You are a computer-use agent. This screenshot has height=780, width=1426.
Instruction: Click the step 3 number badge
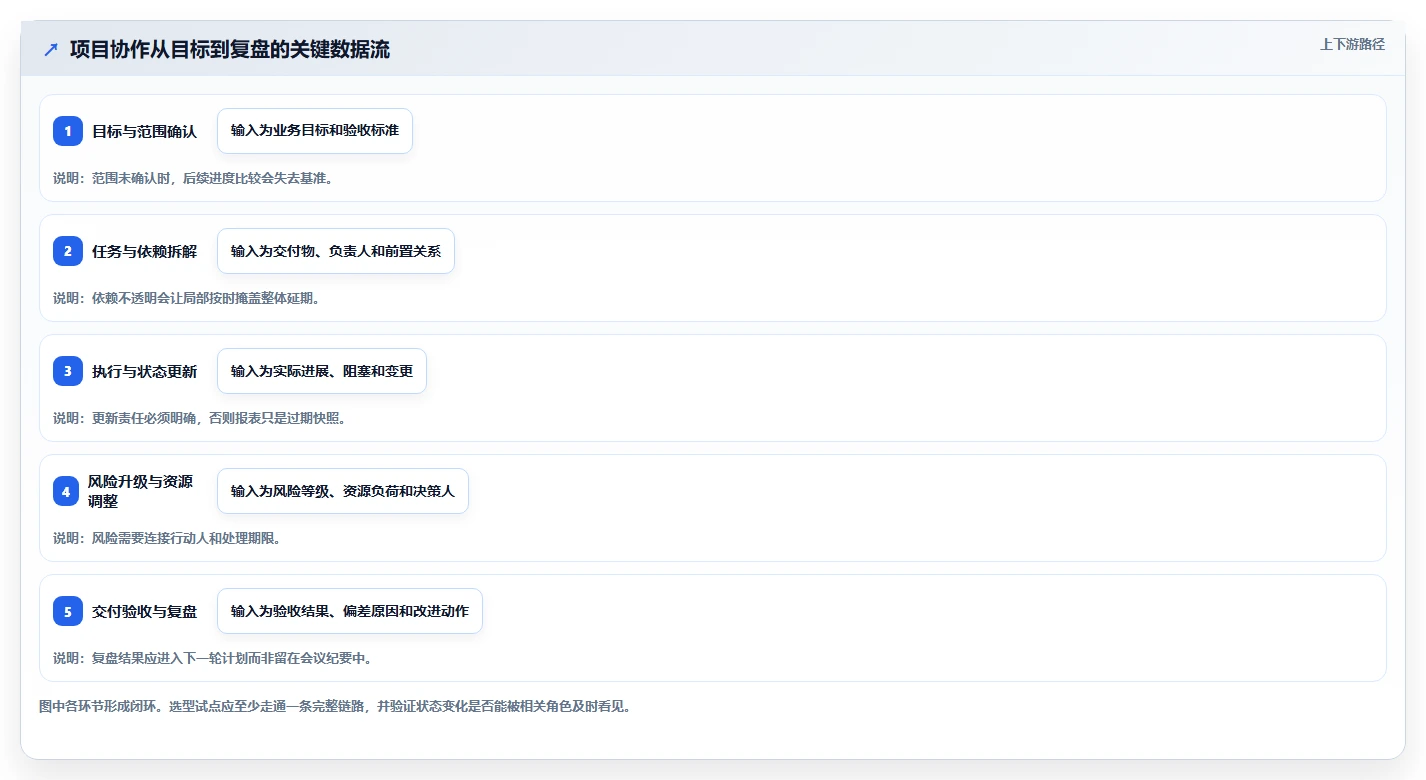68,371
